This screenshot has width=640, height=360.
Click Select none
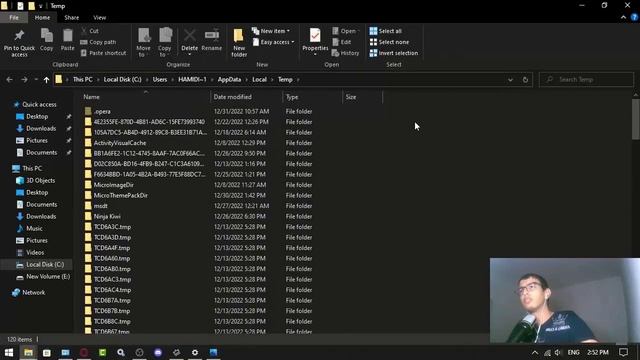point(389,42)
